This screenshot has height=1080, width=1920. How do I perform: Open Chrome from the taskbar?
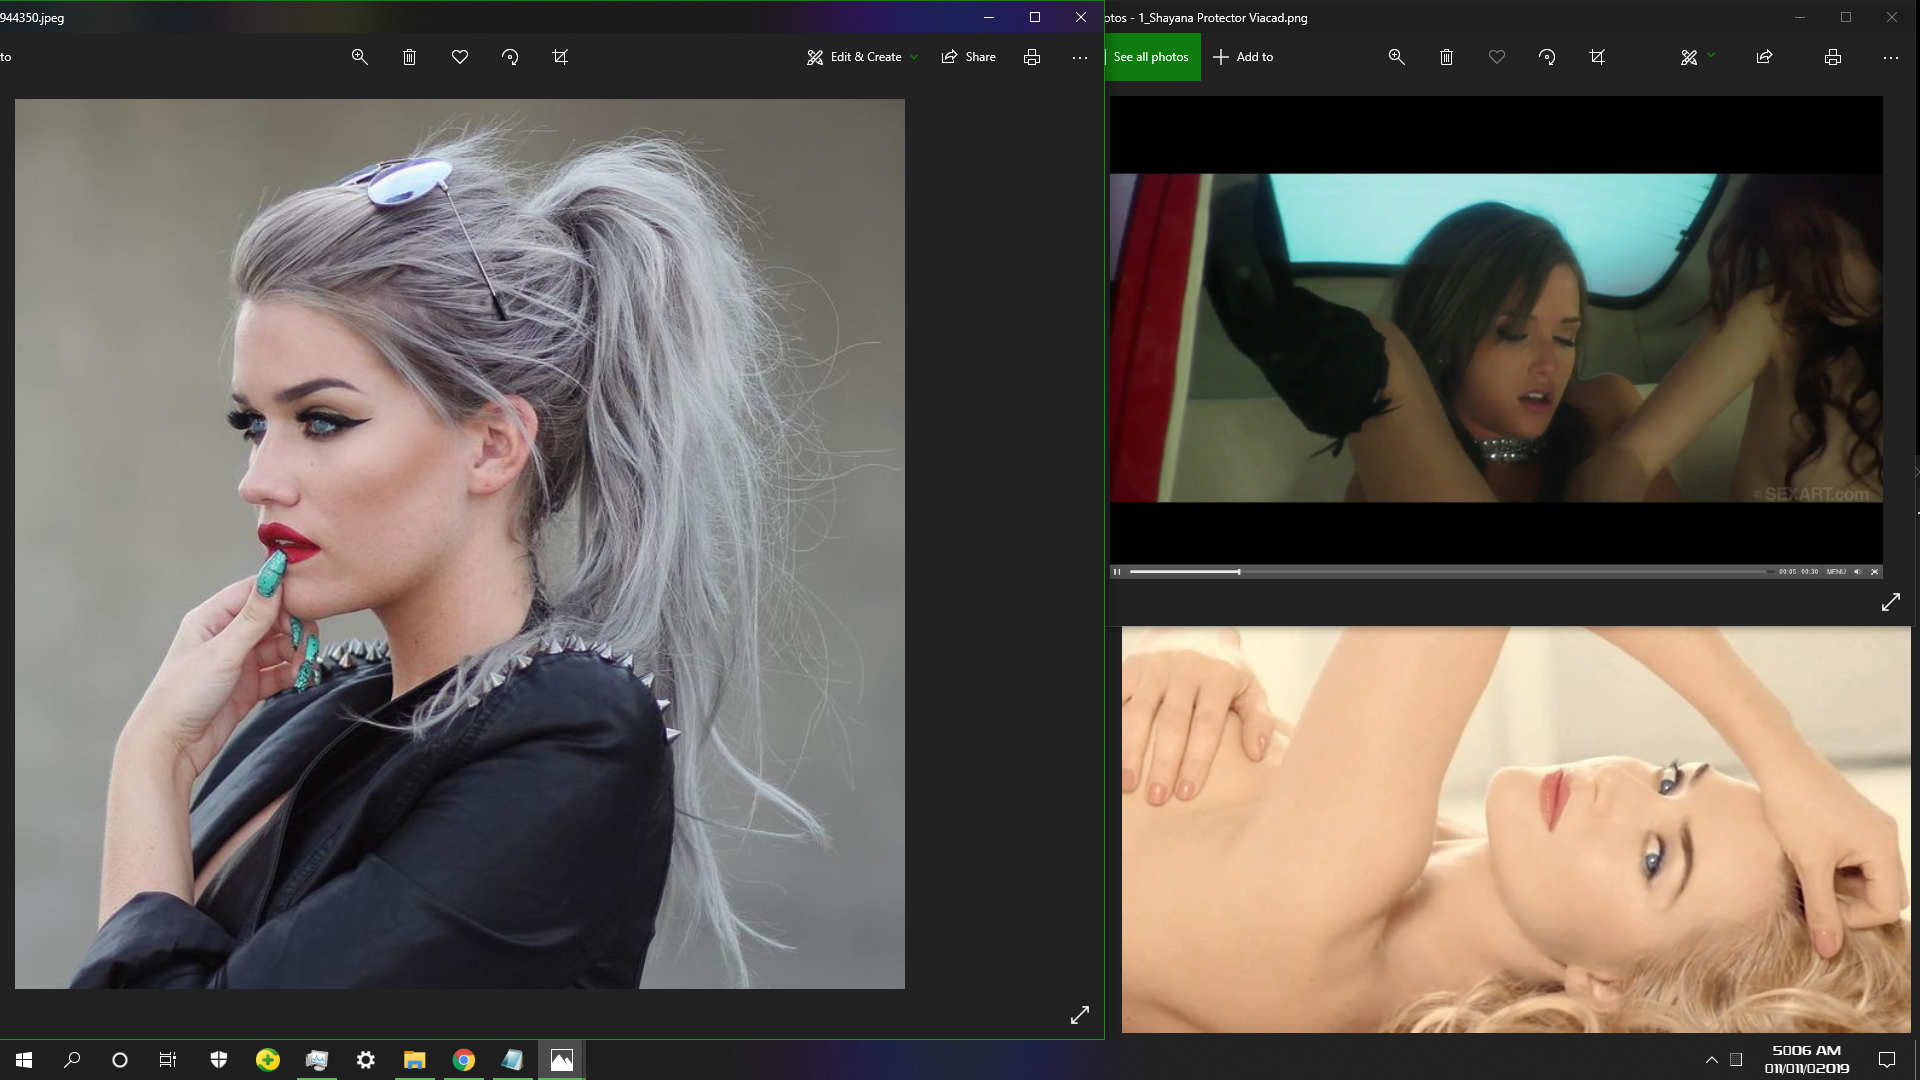tap(464, 1060)
